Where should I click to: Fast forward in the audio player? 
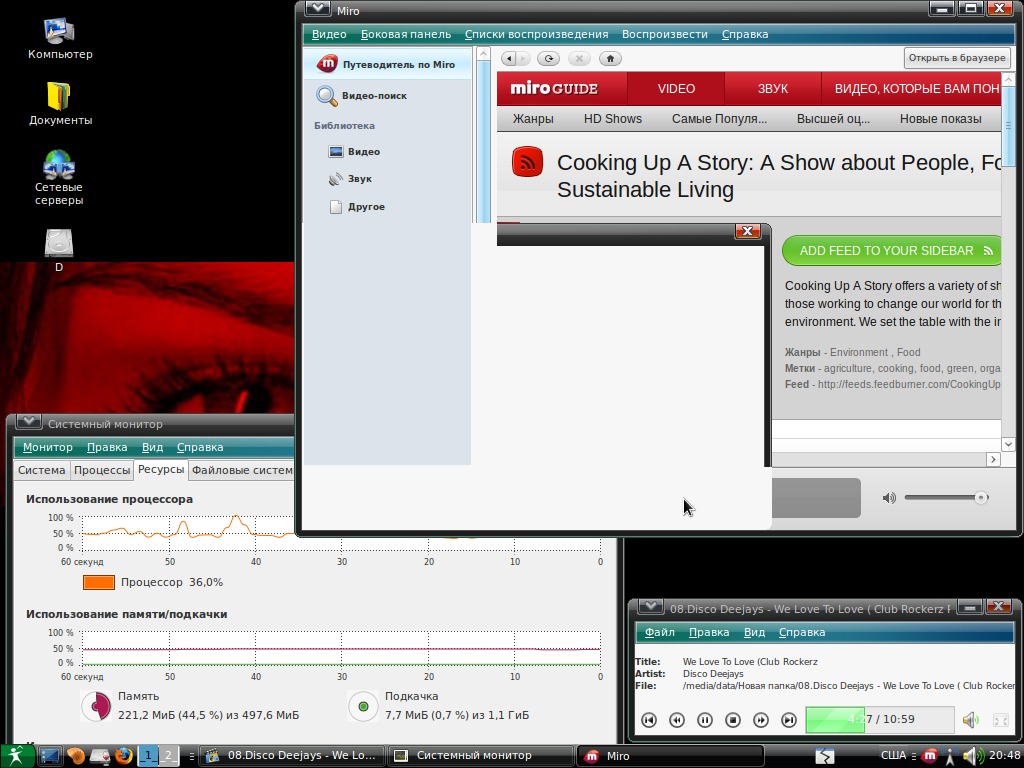coord(761,720)
